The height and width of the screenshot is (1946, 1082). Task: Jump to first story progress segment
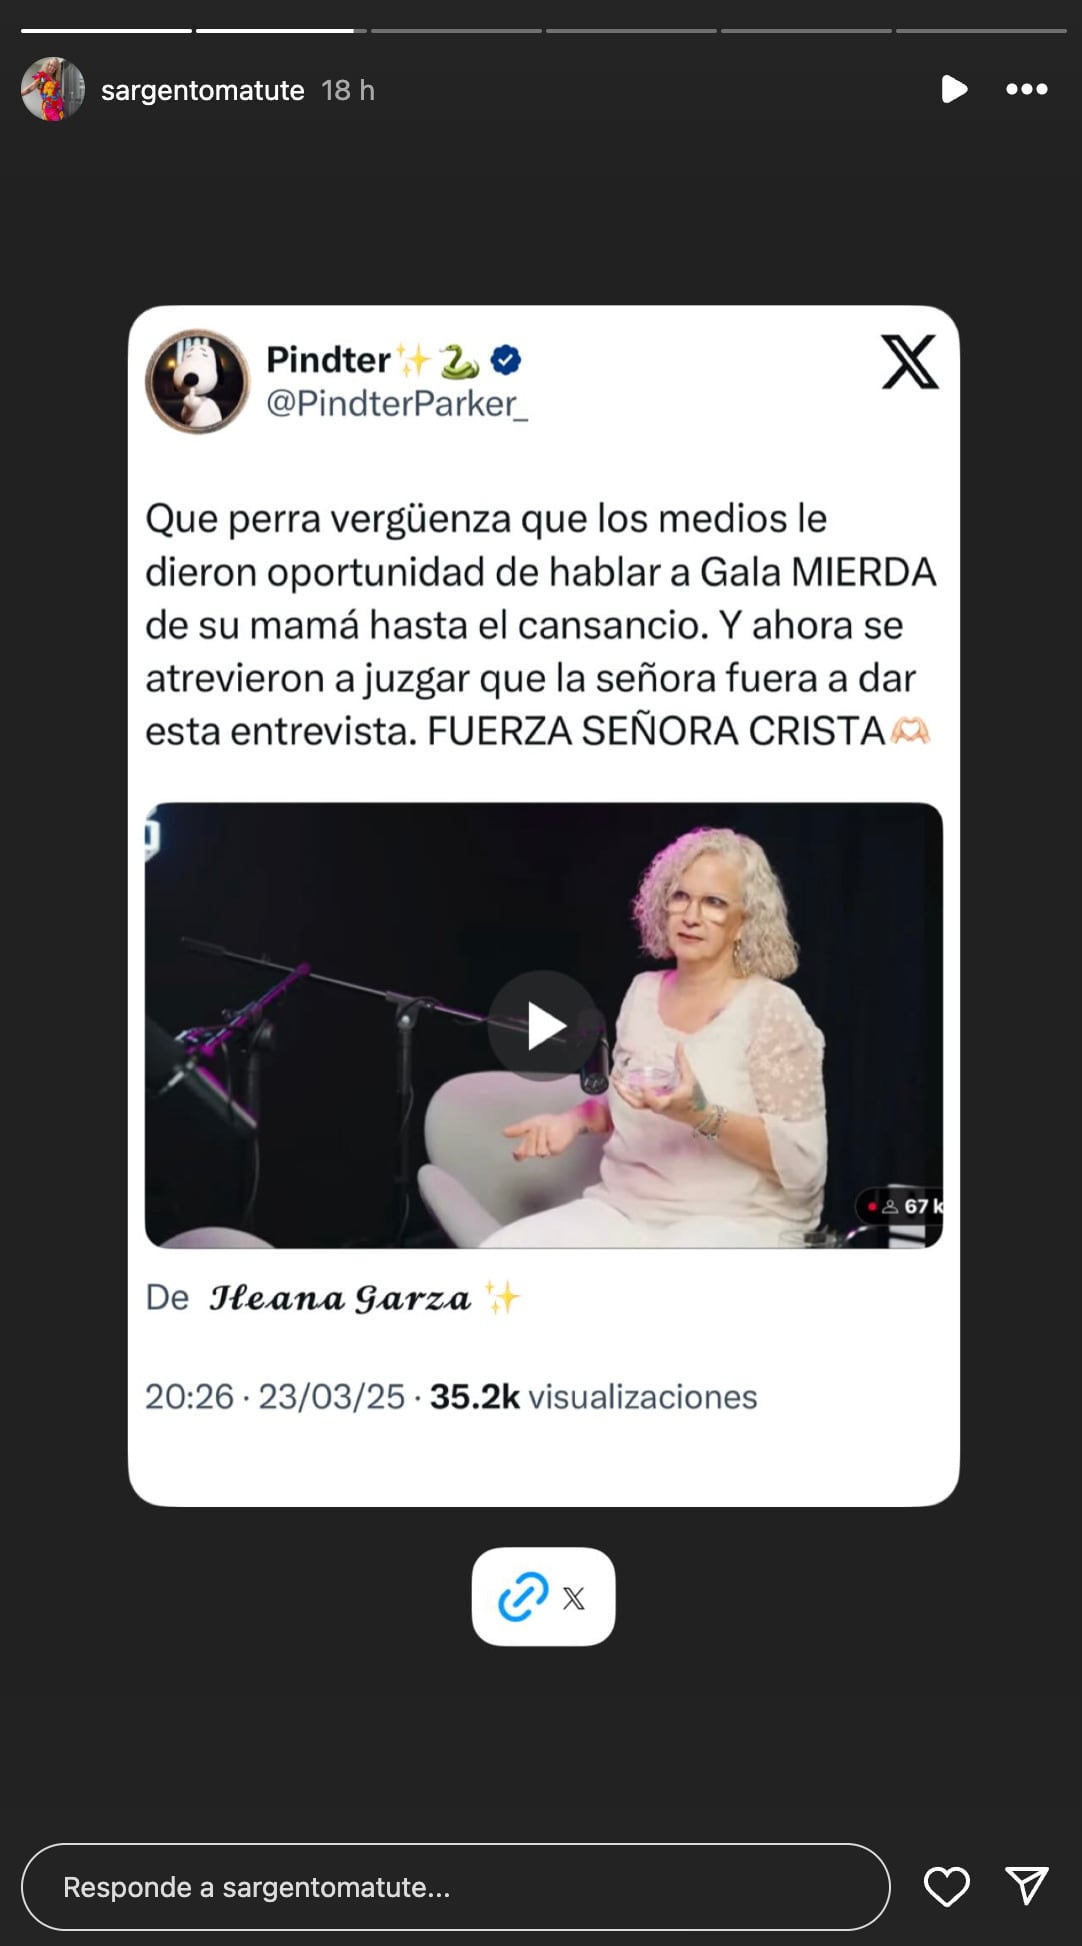pos(106,31)
